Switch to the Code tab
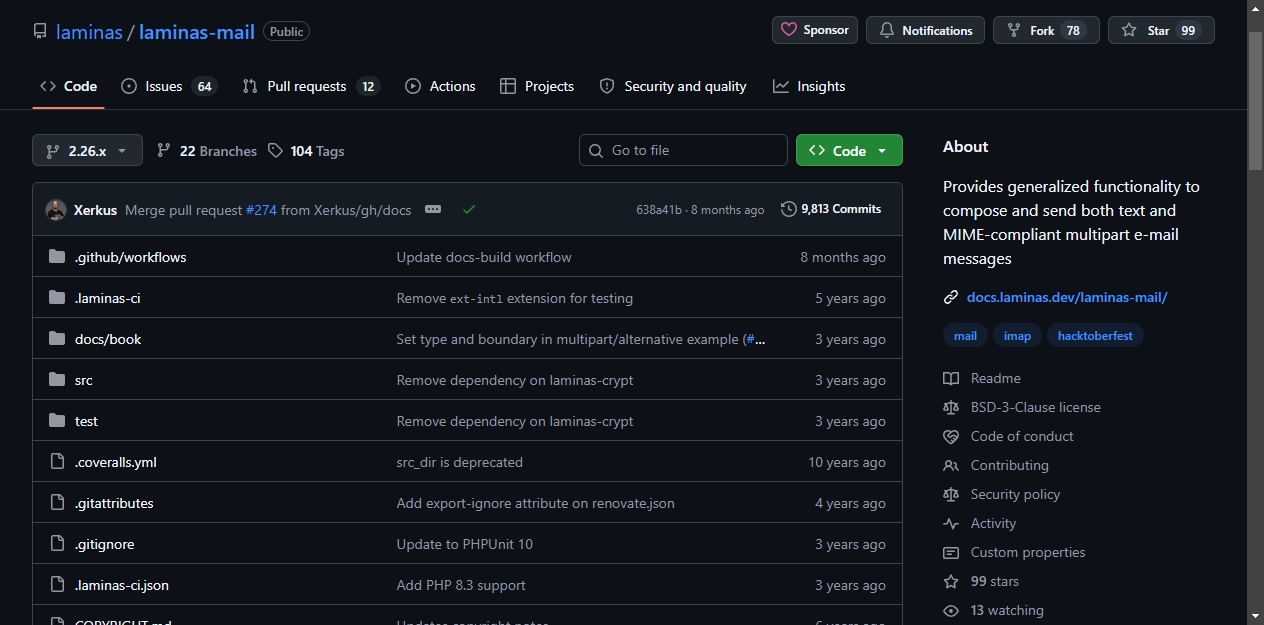Screen dimensions: 1264x625 coord(68,86)
